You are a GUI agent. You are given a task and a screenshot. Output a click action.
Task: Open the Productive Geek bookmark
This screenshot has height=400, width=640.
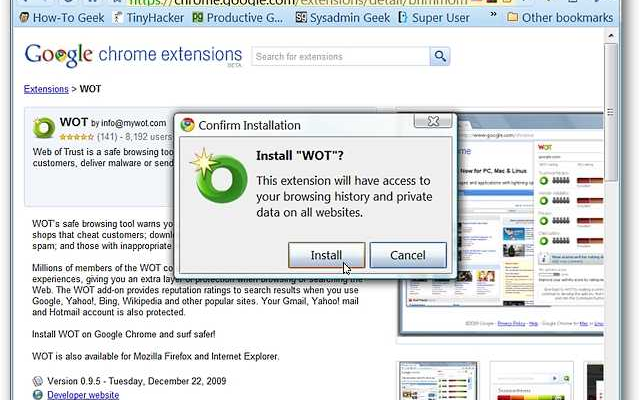(x=236, y=17)
